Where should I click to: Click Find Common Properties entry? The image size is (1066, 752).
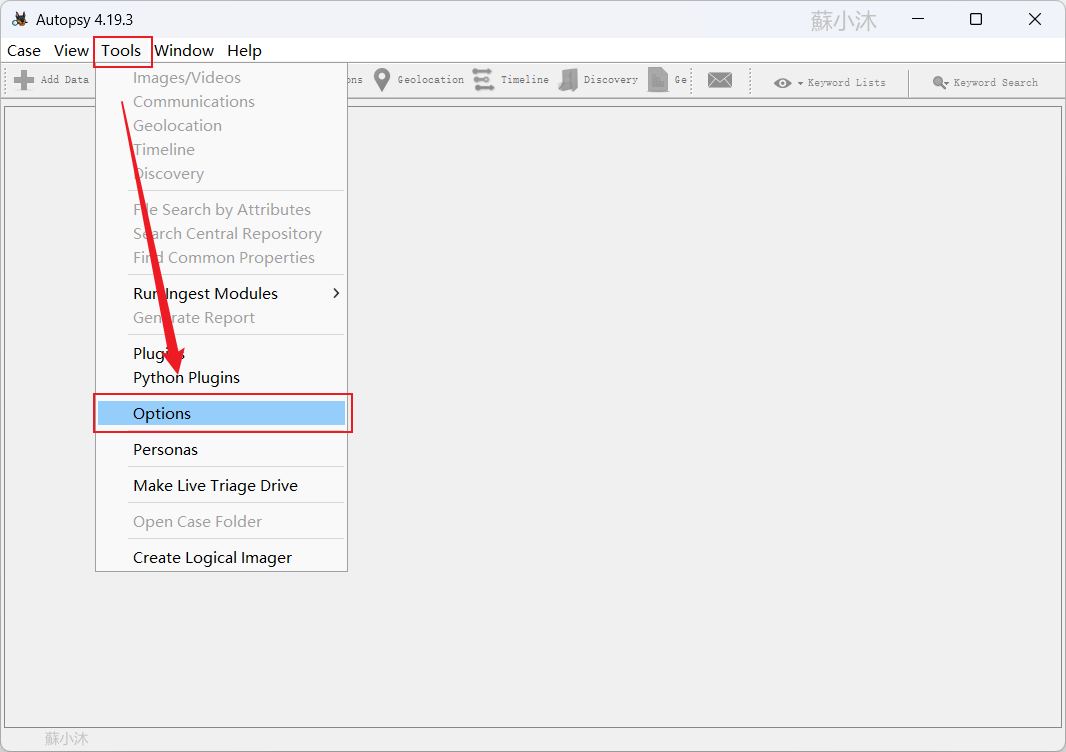[x=222, y=258]
